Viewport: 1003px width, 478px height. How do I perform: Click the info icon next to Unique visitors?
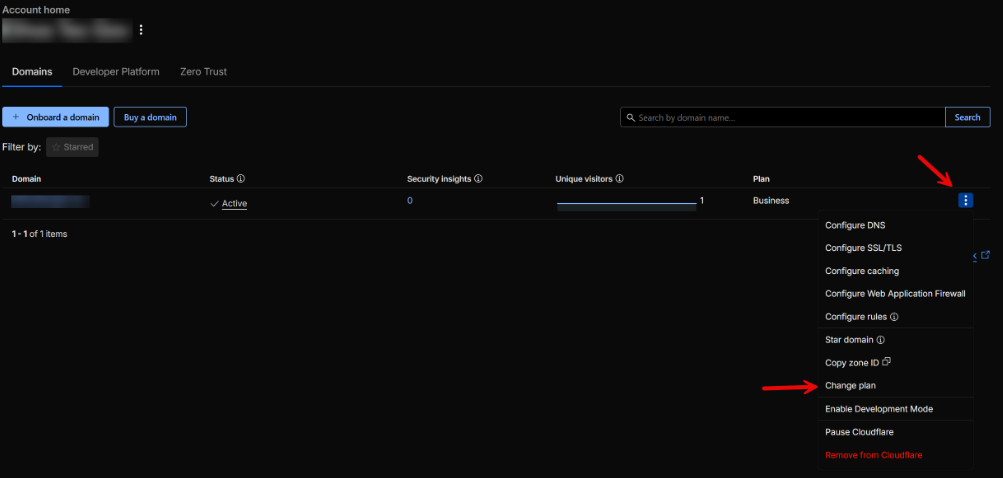pyautogui.click(x=619, y=179)
